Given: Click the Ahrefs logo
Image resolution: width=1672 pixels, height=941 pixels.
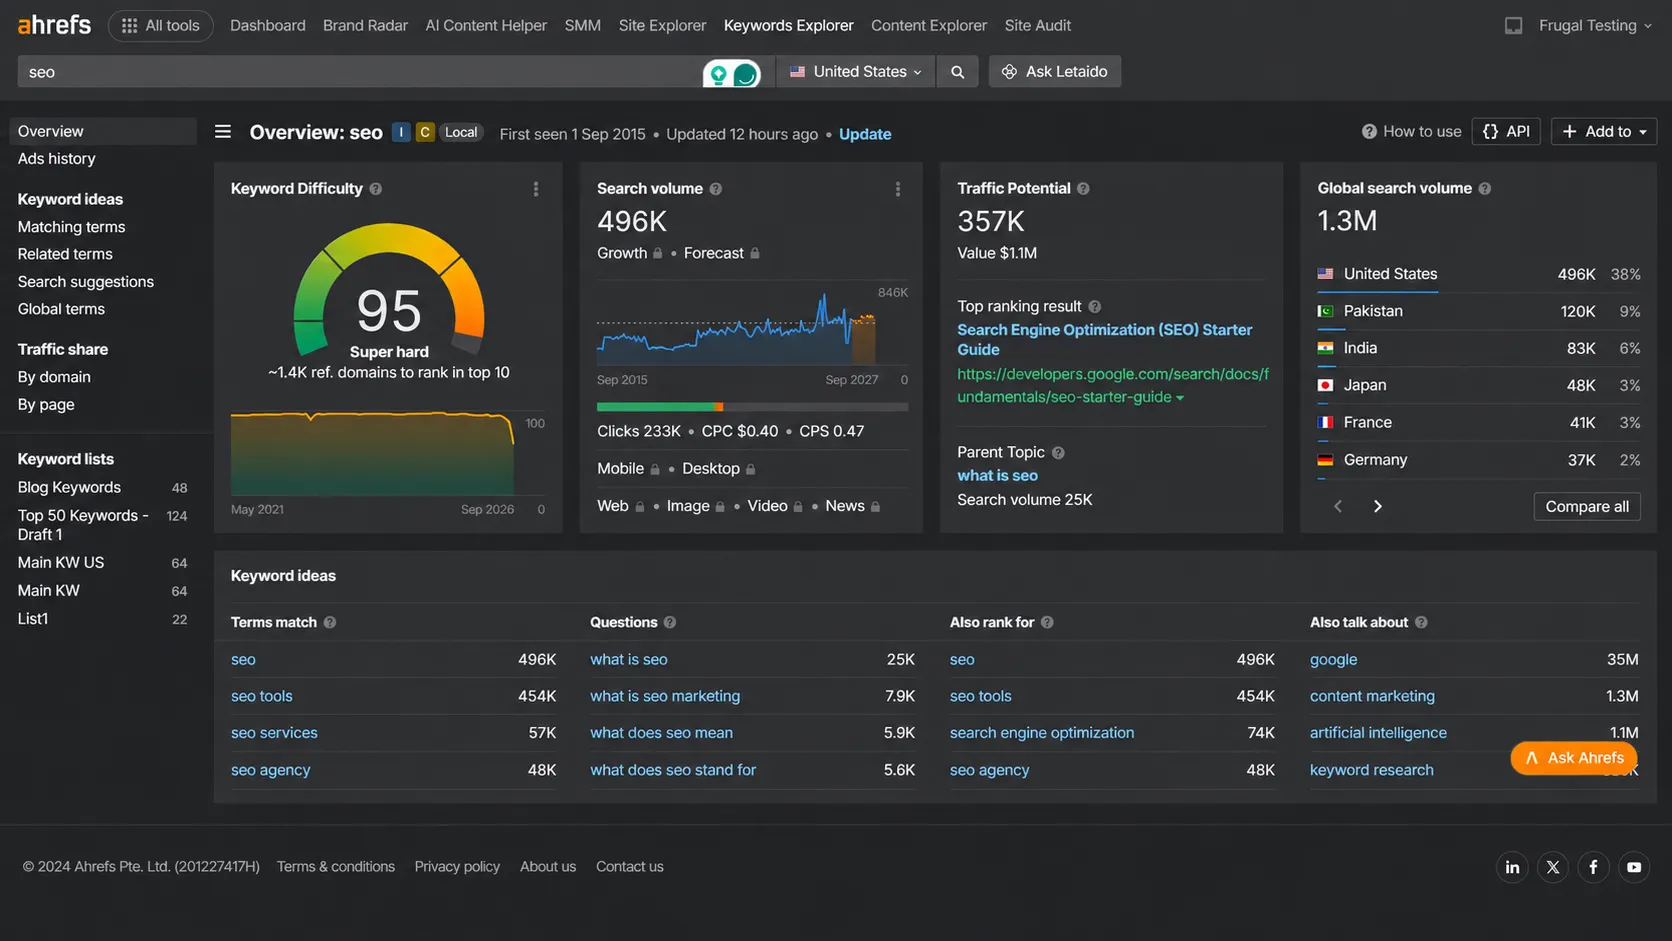Looking at the screenshot, I should (54, 25).
